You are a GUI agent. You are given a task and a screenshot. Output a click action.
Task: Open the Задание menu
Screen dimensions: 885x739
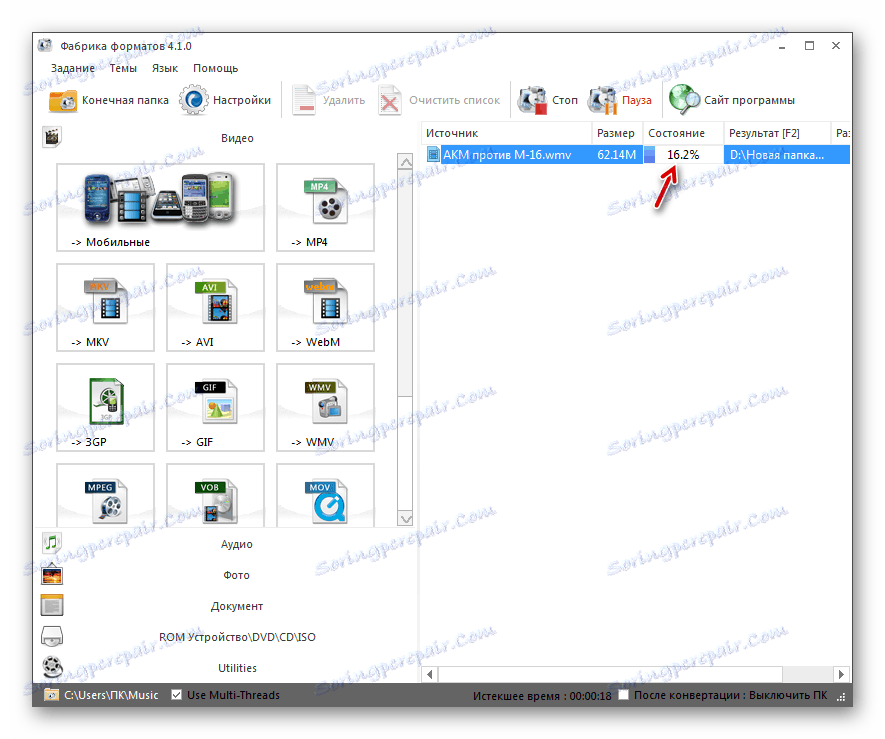click(73, 68)
